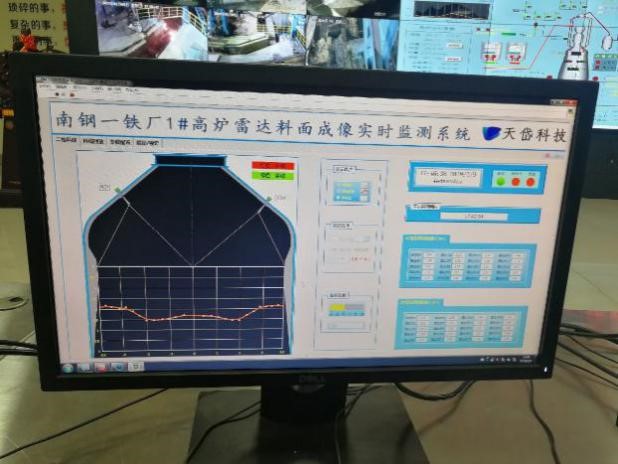Click the input box under the yellow bar
This screenshot has height=464, width=618.
pos(346,326)
